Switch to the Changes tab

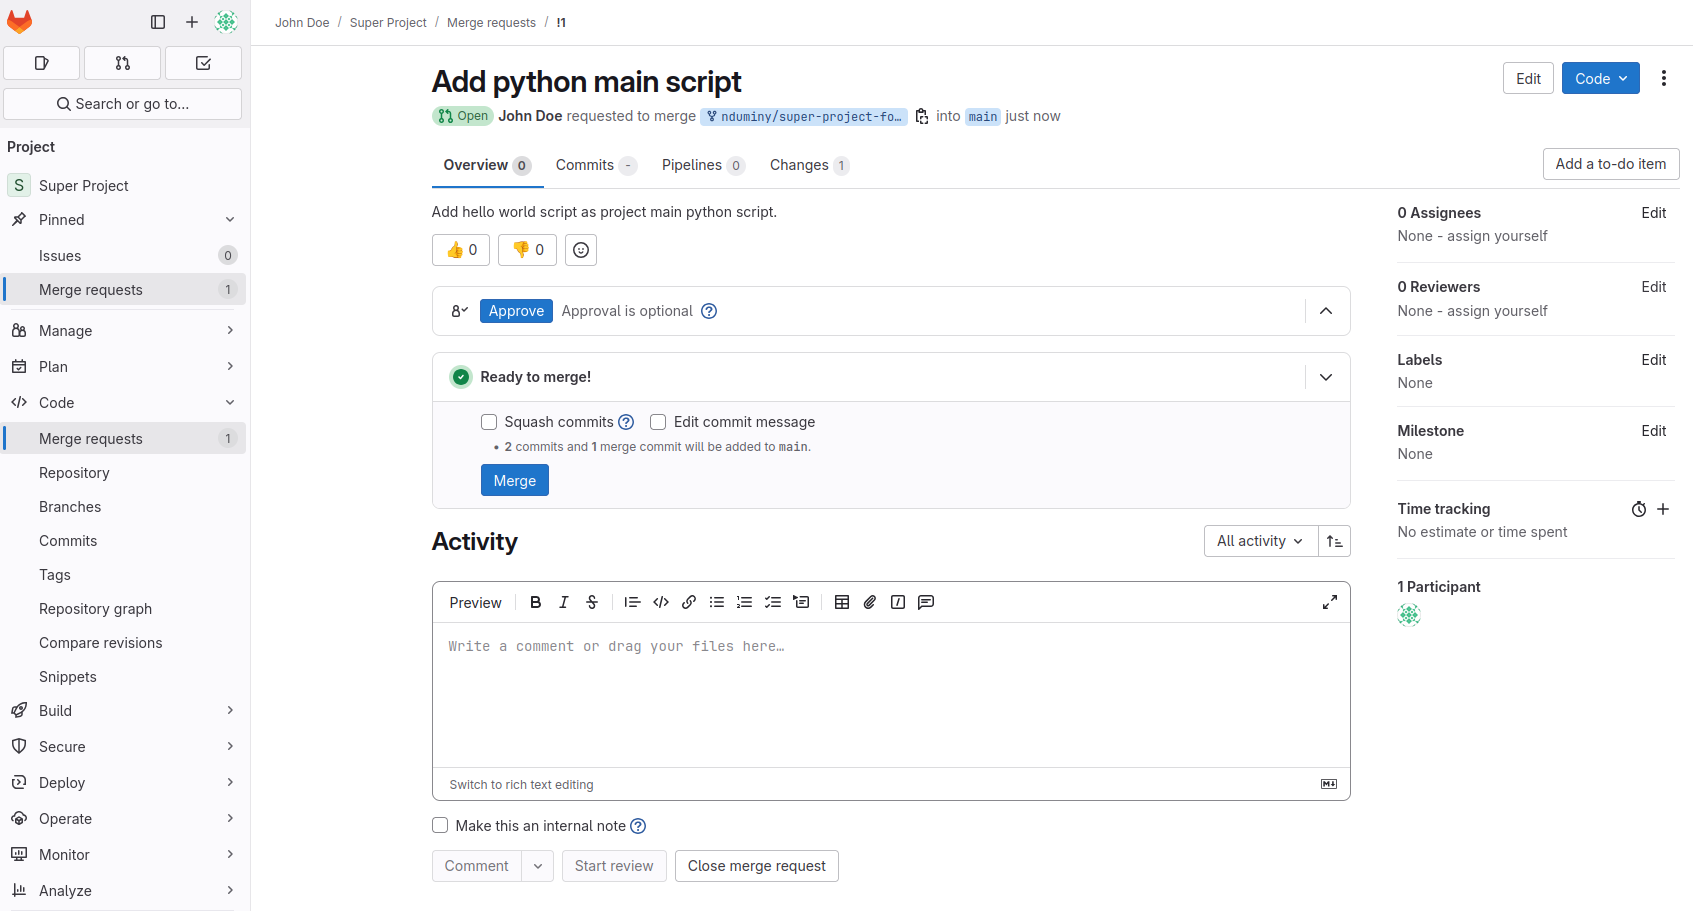(x=799, y=165)
